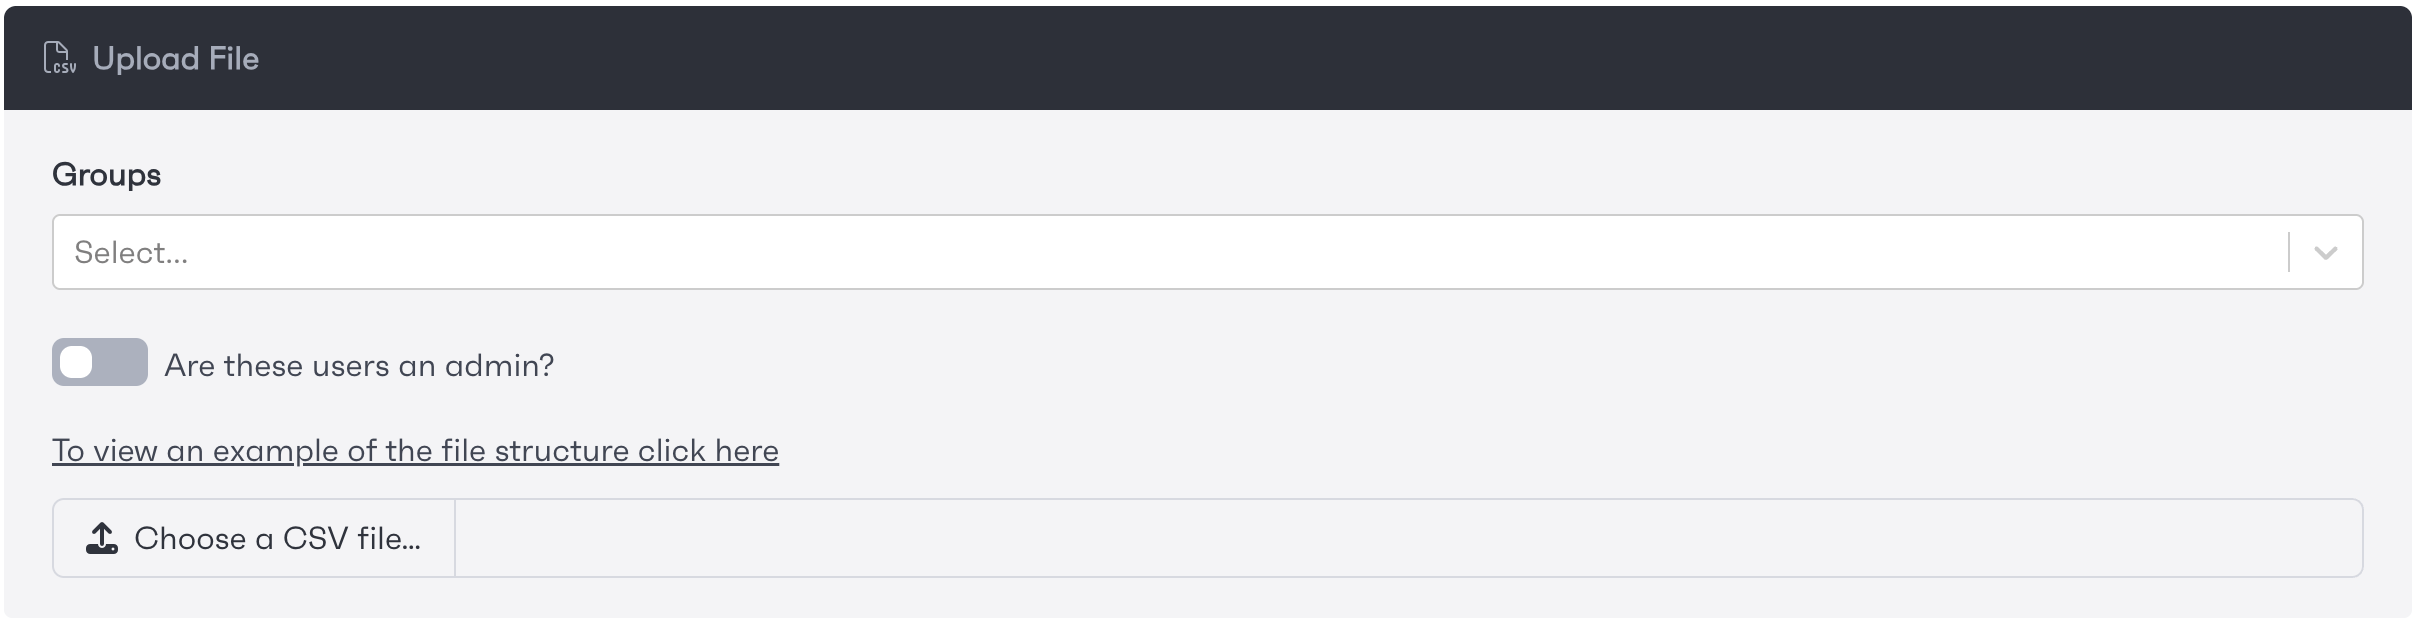The width and height of the screenshot is (2420, 626).
Task: Choose a CSV file button
Action: pyautogui.click(x=254, y=538)
